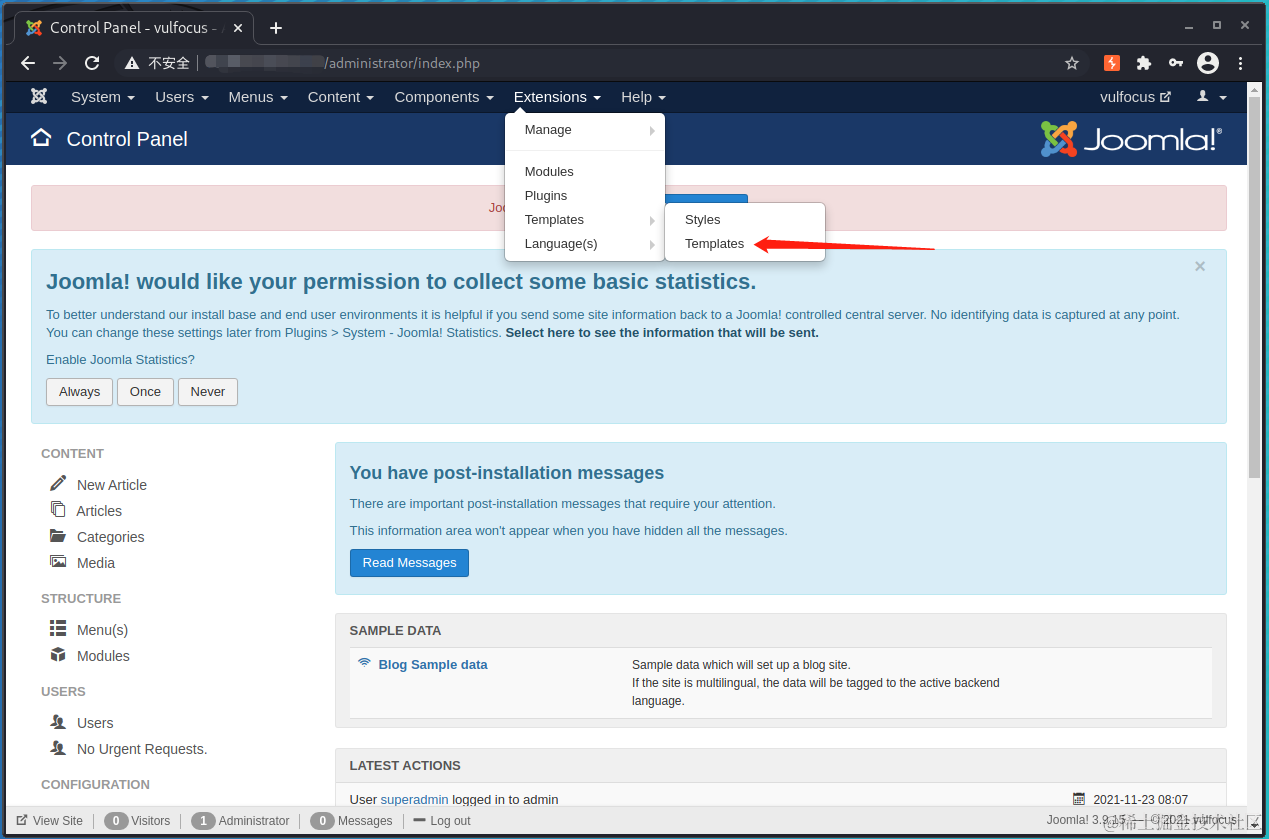
Task: Click the New Article sidebar link
Action: click(112, 485)
